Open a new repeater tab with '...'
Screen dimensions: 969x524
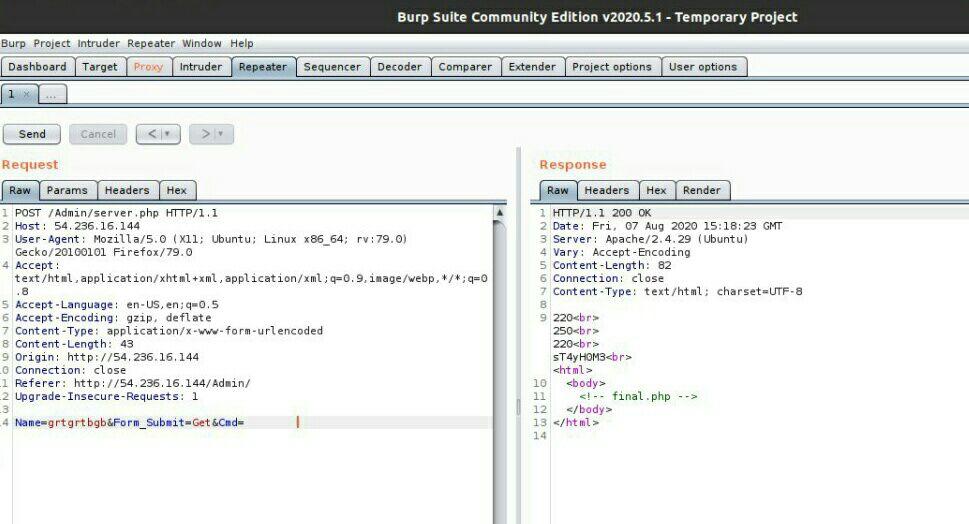[52, 94]
